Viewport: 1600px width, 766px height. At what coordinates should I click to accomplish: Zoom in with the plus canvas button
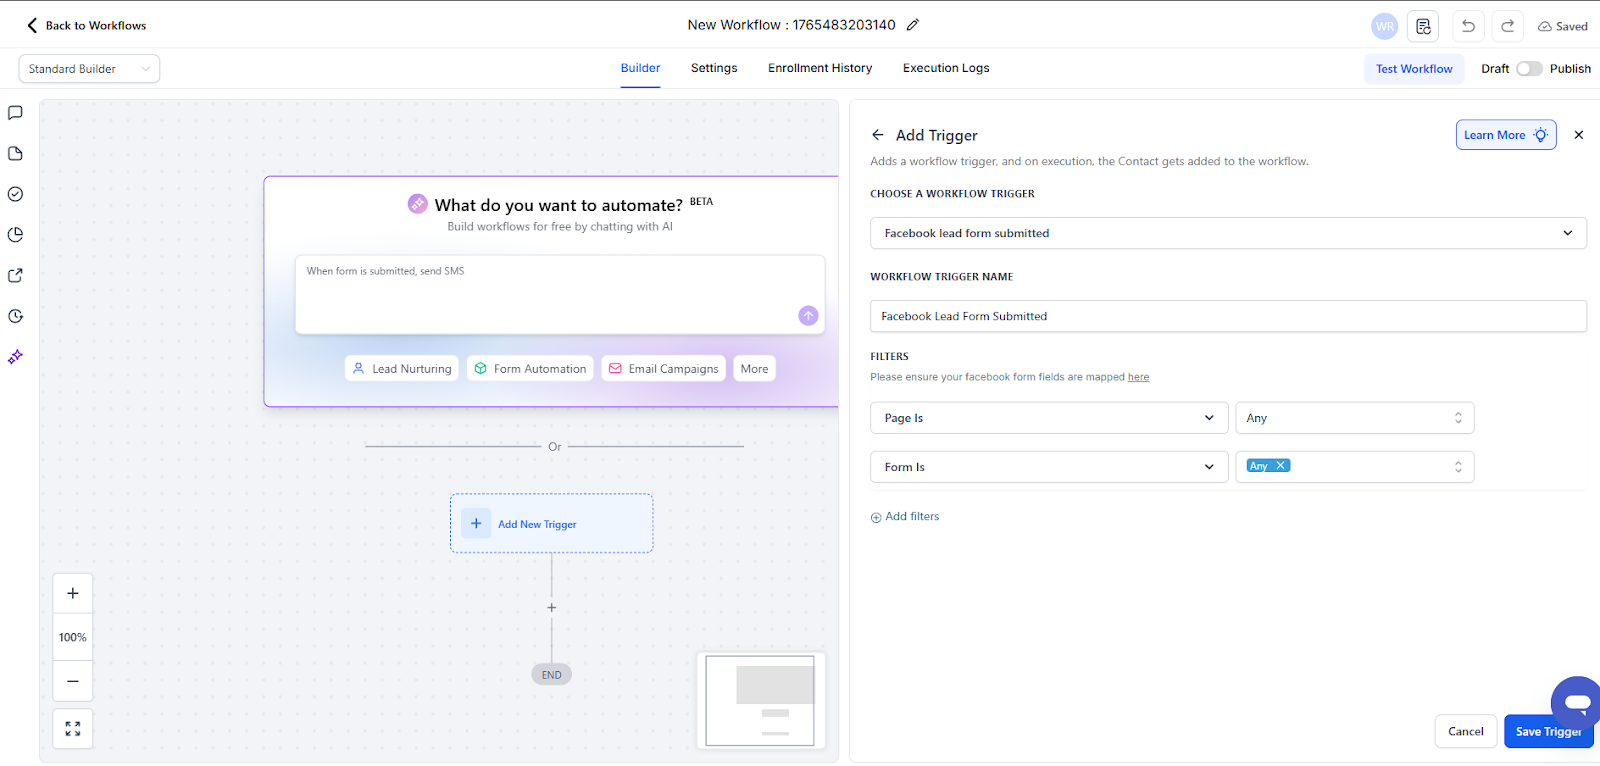tap(73, 593)
